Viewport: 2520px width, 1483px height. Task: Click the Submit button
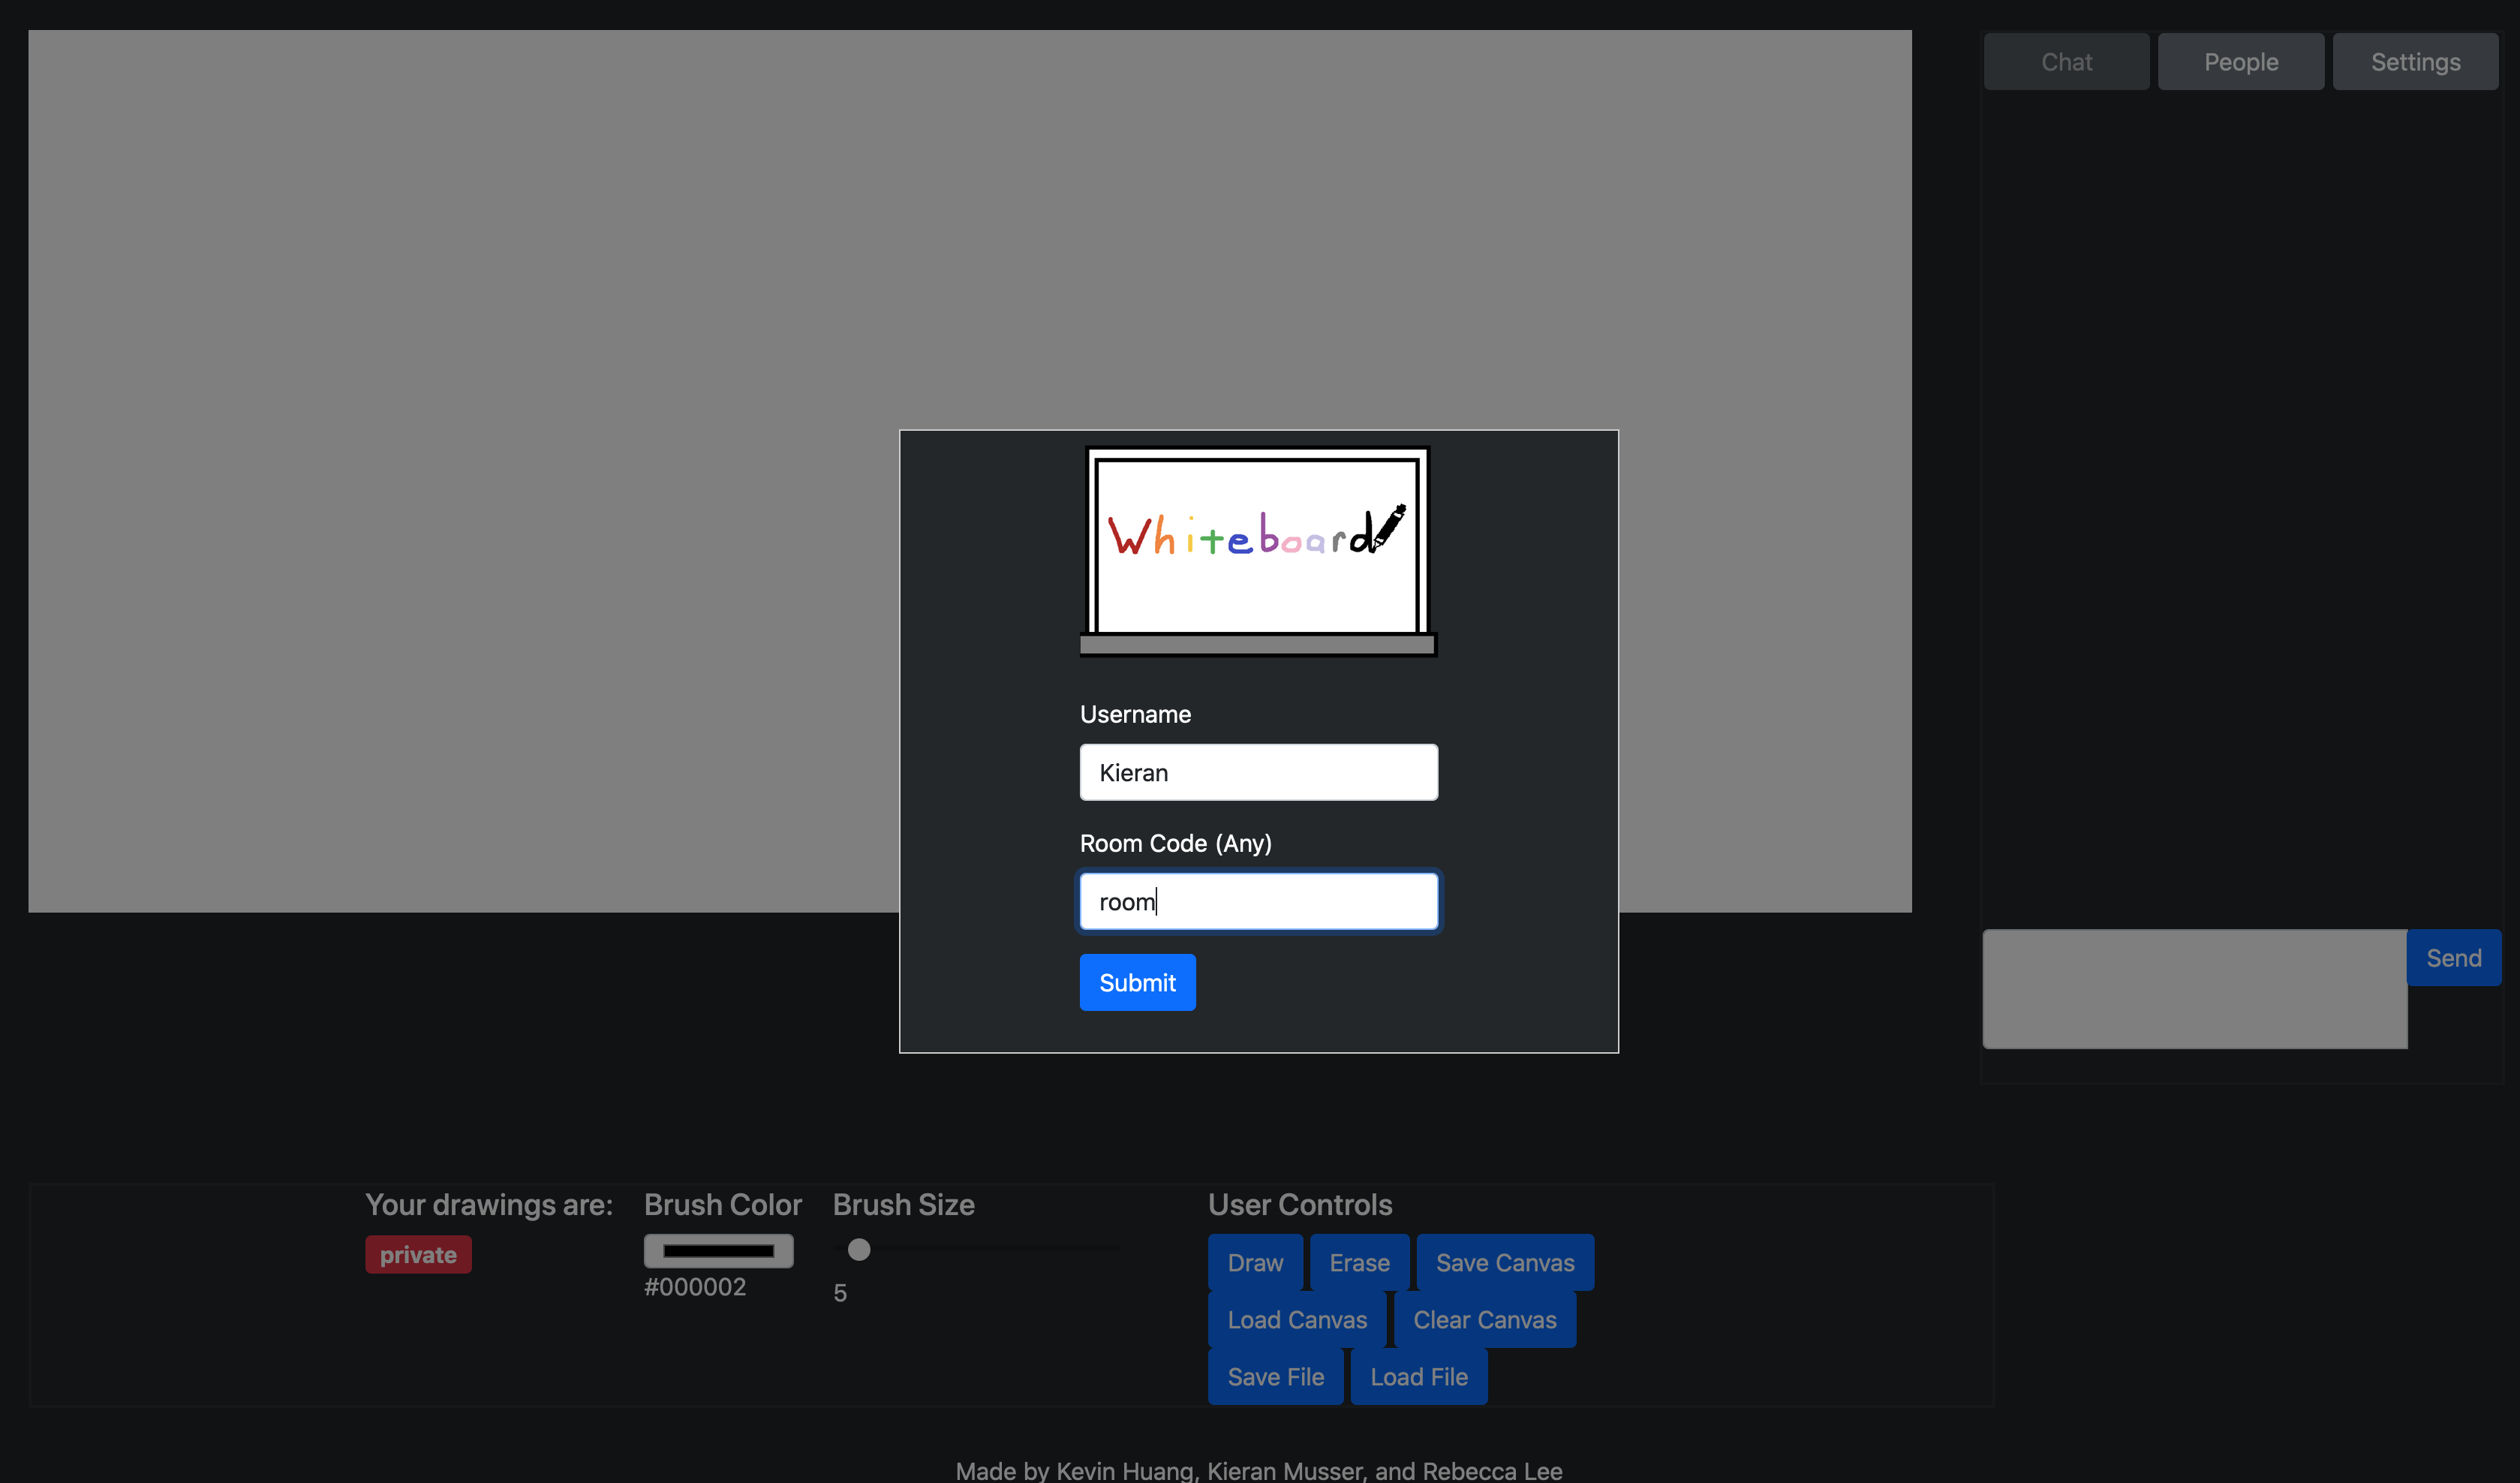pos(1137,982)
